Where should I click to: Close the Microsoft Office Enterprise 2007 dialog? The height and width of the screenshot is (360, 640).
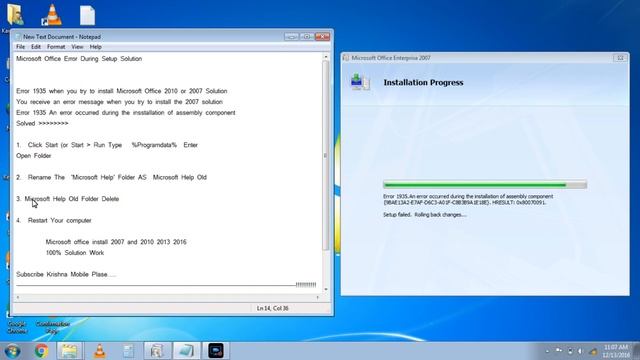point(620,58)
